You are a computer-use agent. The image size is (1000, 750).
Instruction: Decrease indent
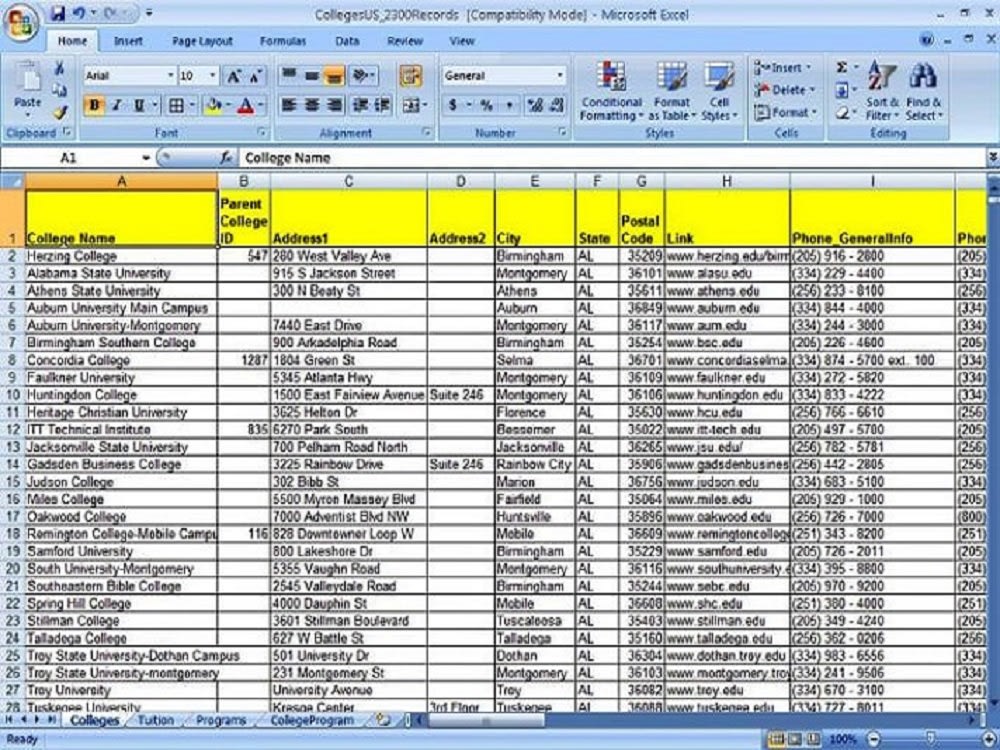(x=360, y=105)
